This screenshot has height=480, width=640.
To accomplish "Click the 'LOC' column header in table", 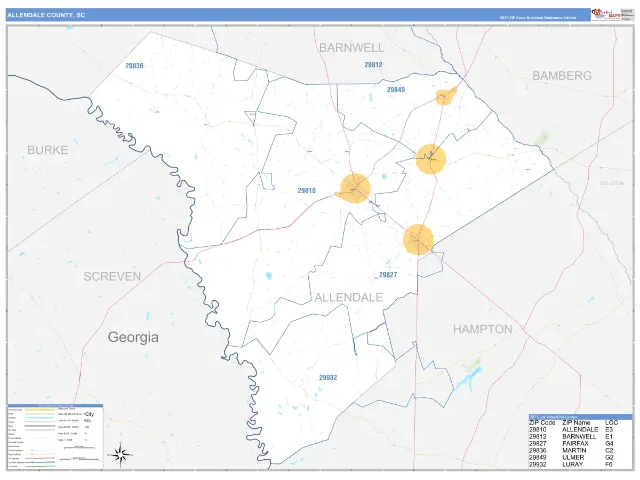I will pyautogui.click(x=611, y=423).
